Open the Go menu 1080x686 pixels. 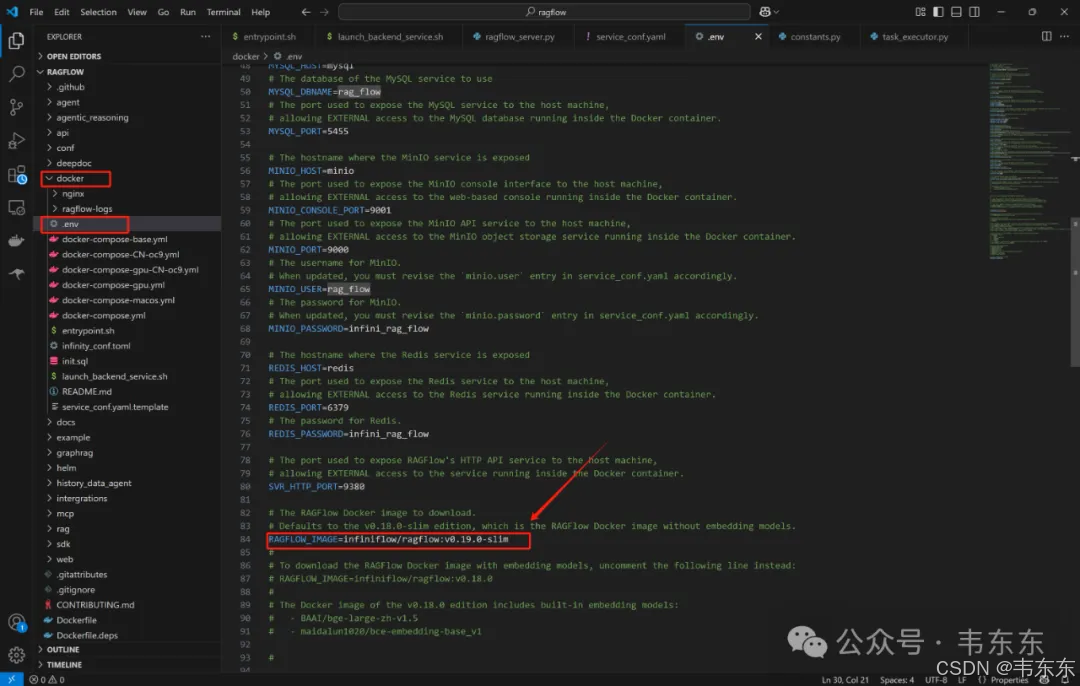tap(163, 12)
